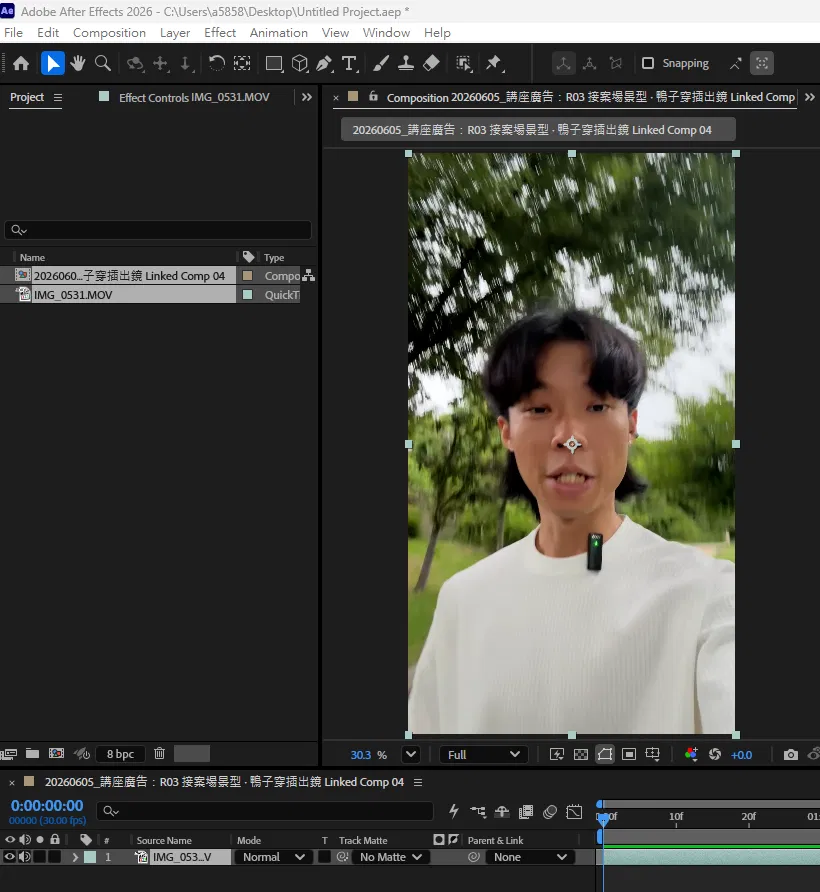Go to the Home screen icon
820x892 pixels.
click(21, 63)
